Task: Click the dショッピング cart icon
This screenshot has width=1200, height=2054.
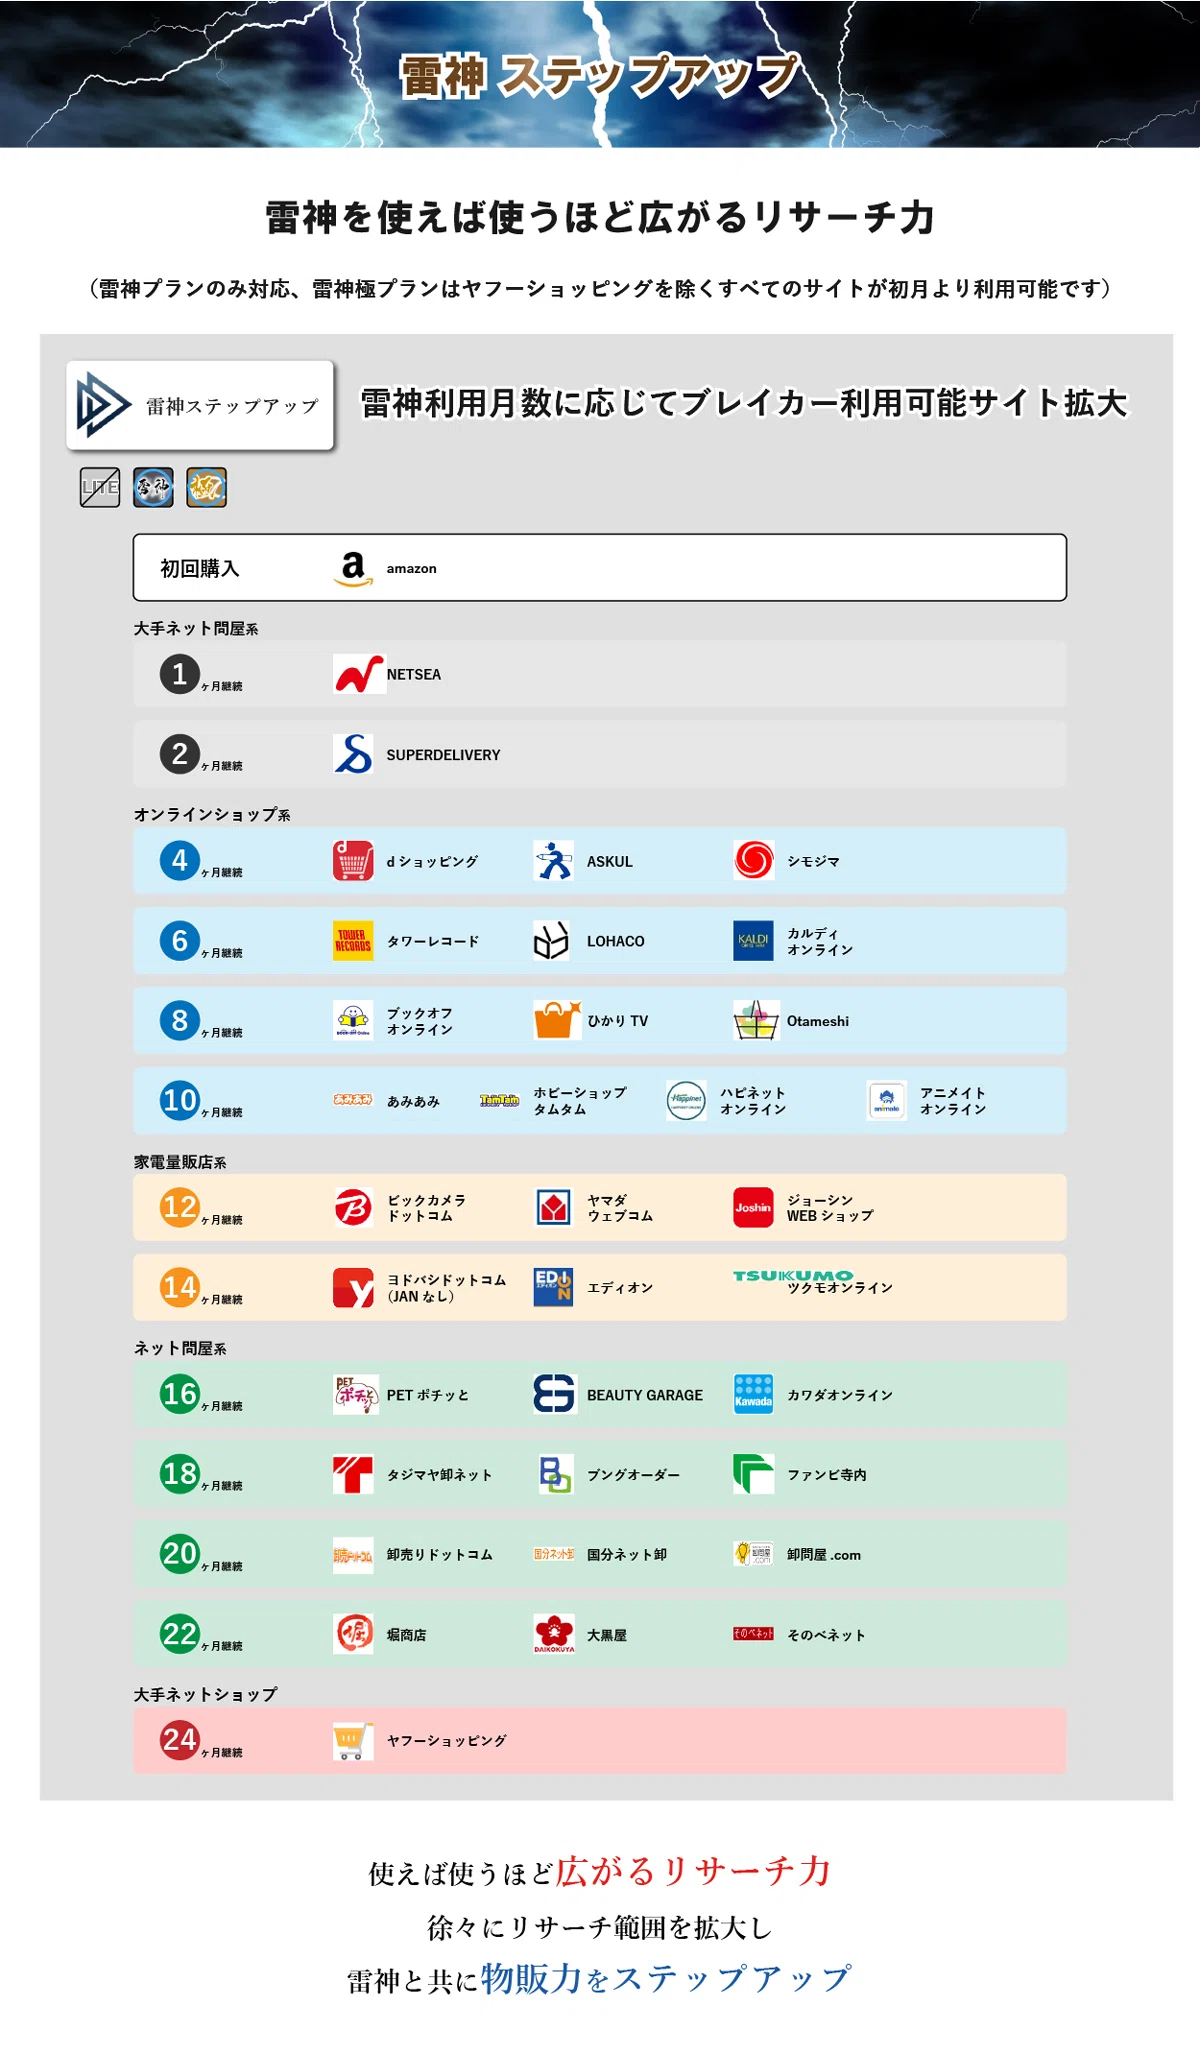Action: (353, 861)
